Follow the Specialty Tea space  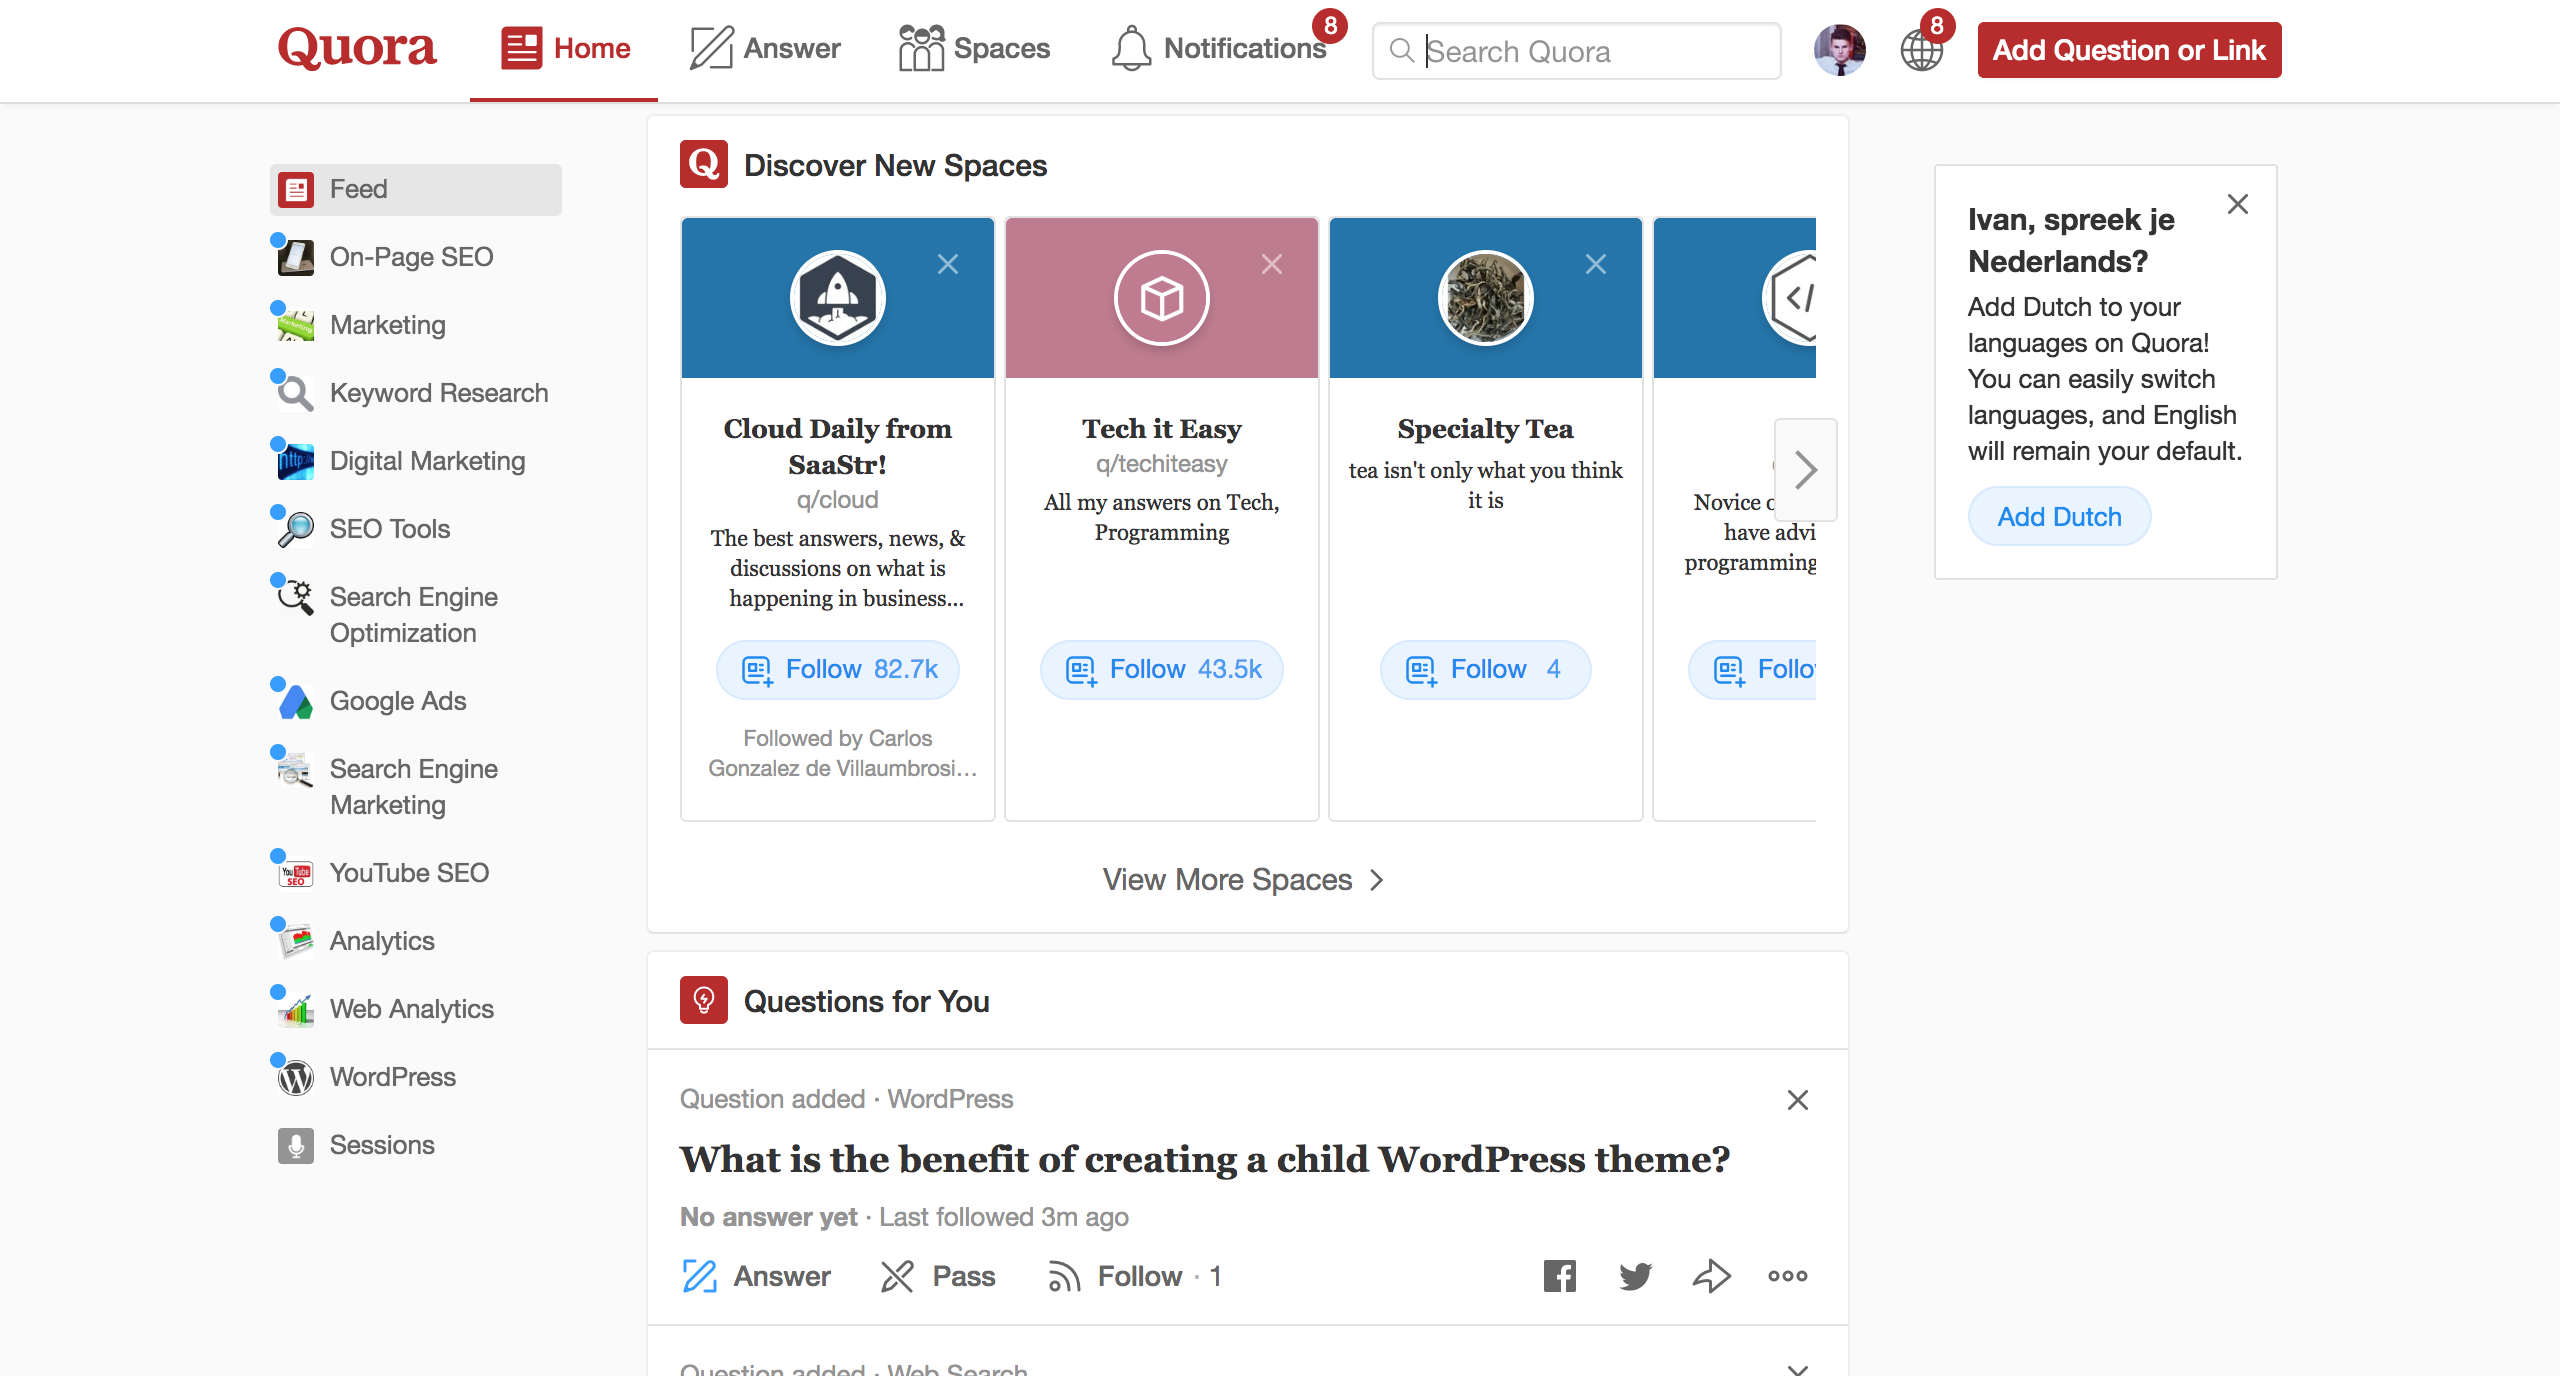[1484, 668]
